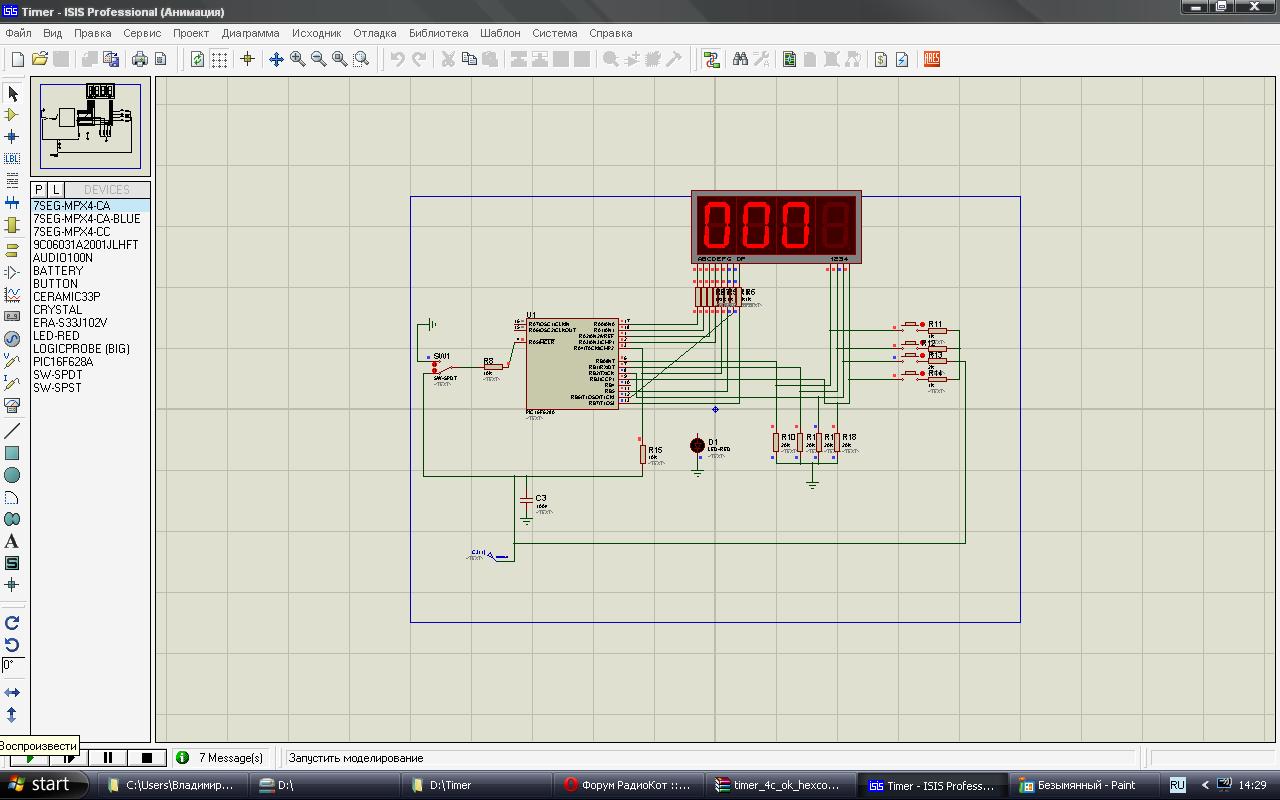1280x800 pixels.
Task: Select PIC16F628A in the devices list
Action: (63, 362)
